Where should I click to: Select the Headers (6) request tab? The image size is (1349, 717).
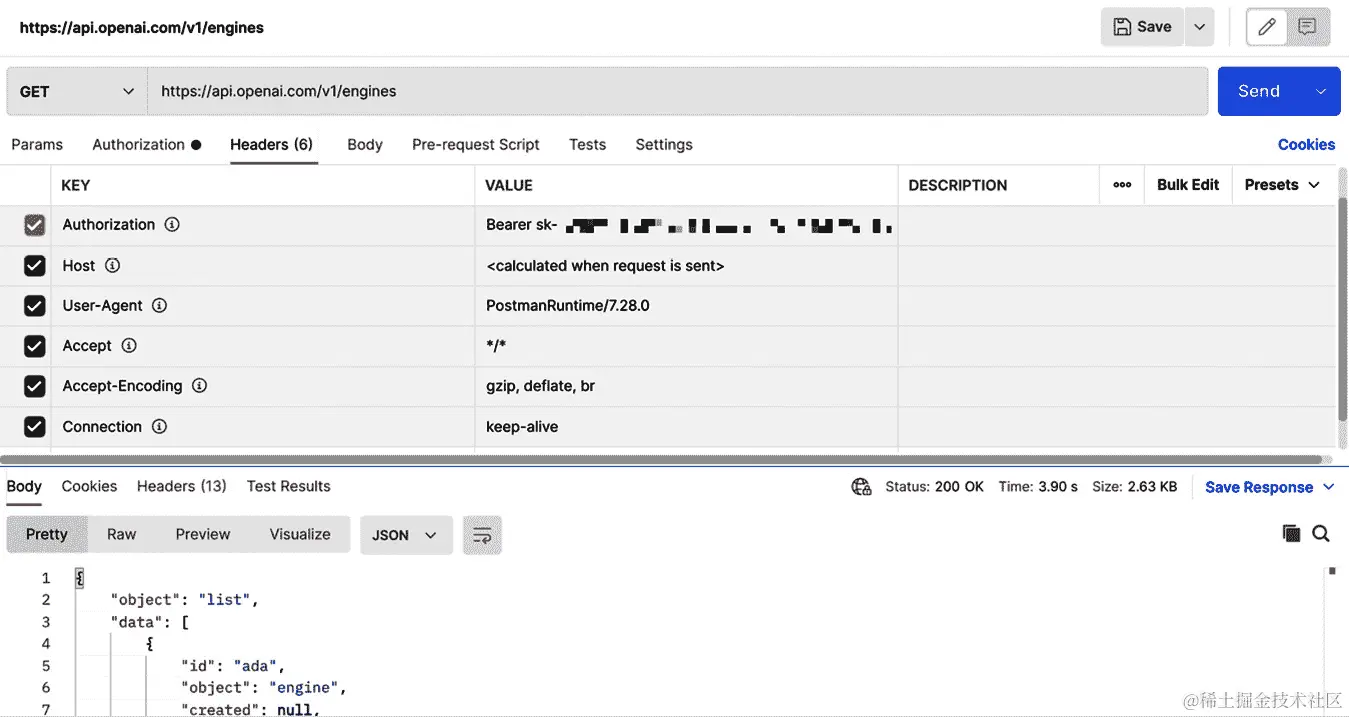click(x=271, y=144)
